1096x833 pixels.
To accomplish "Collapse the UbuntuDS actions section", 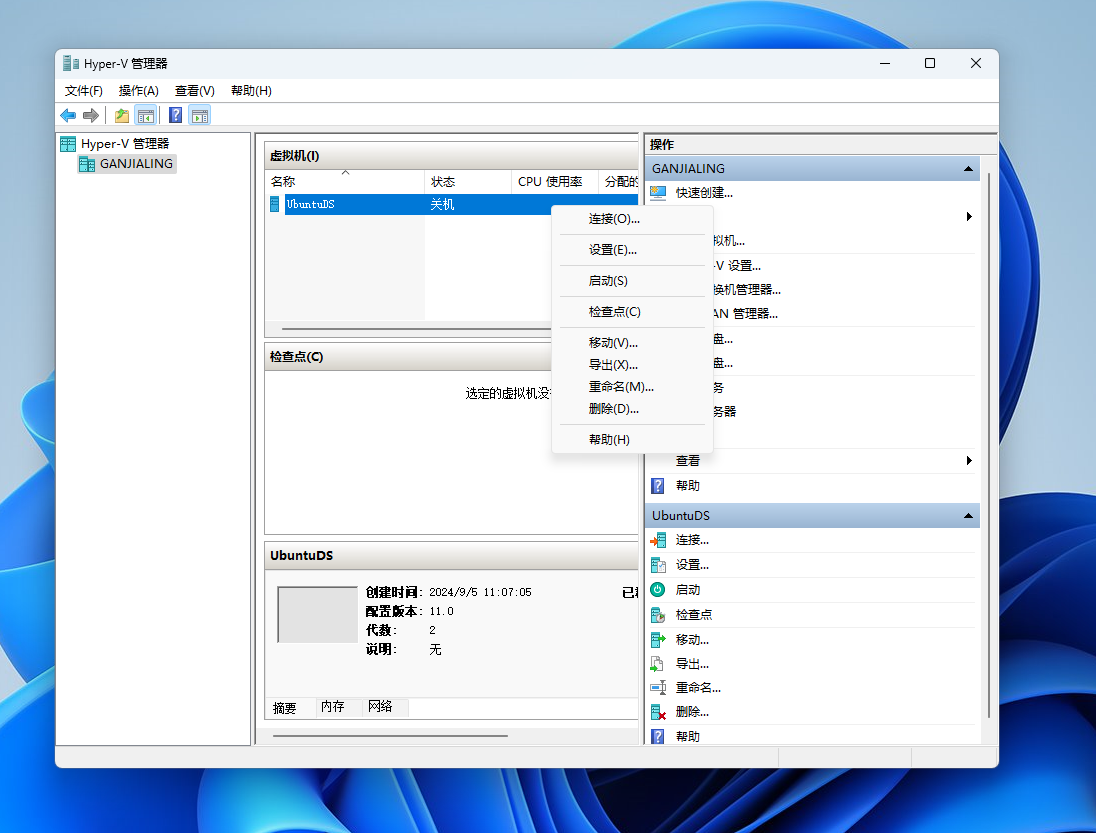I will click(968, 516).
